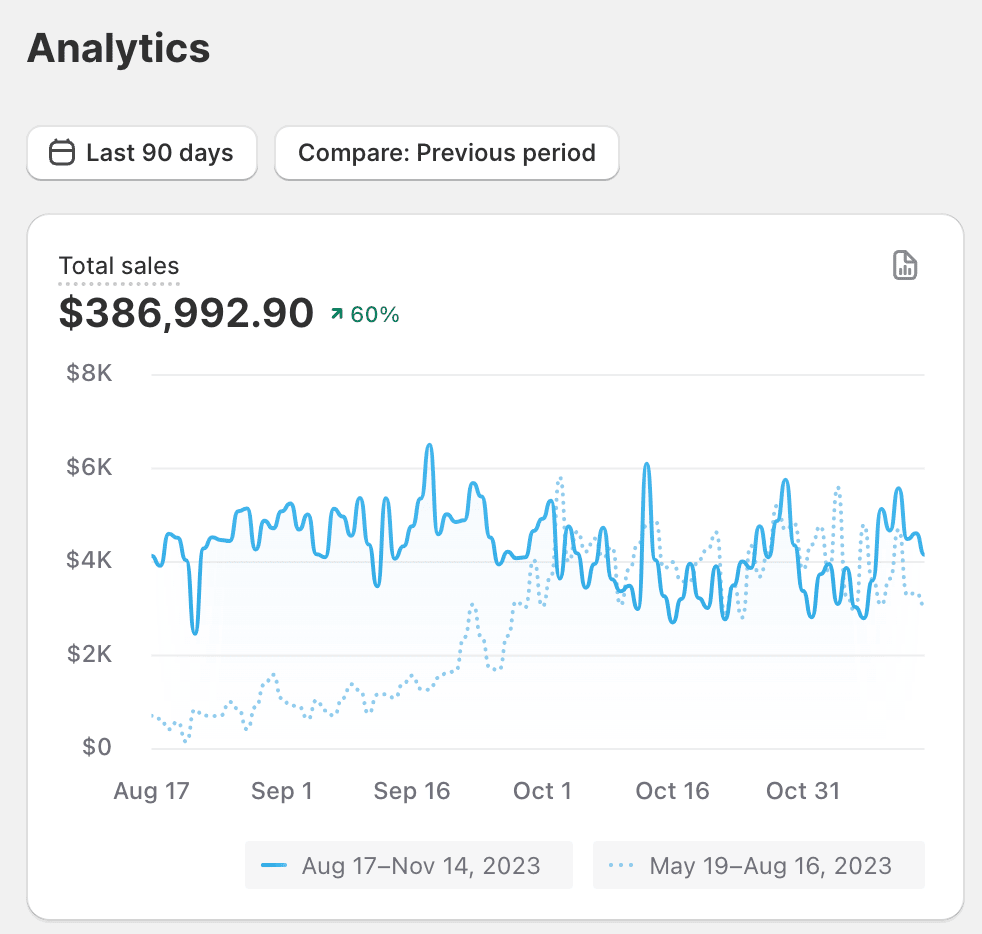The width and height of the screenshot is (982, 934).
Task: Click the Analytics page heading
Action: [x=118, y=48]
